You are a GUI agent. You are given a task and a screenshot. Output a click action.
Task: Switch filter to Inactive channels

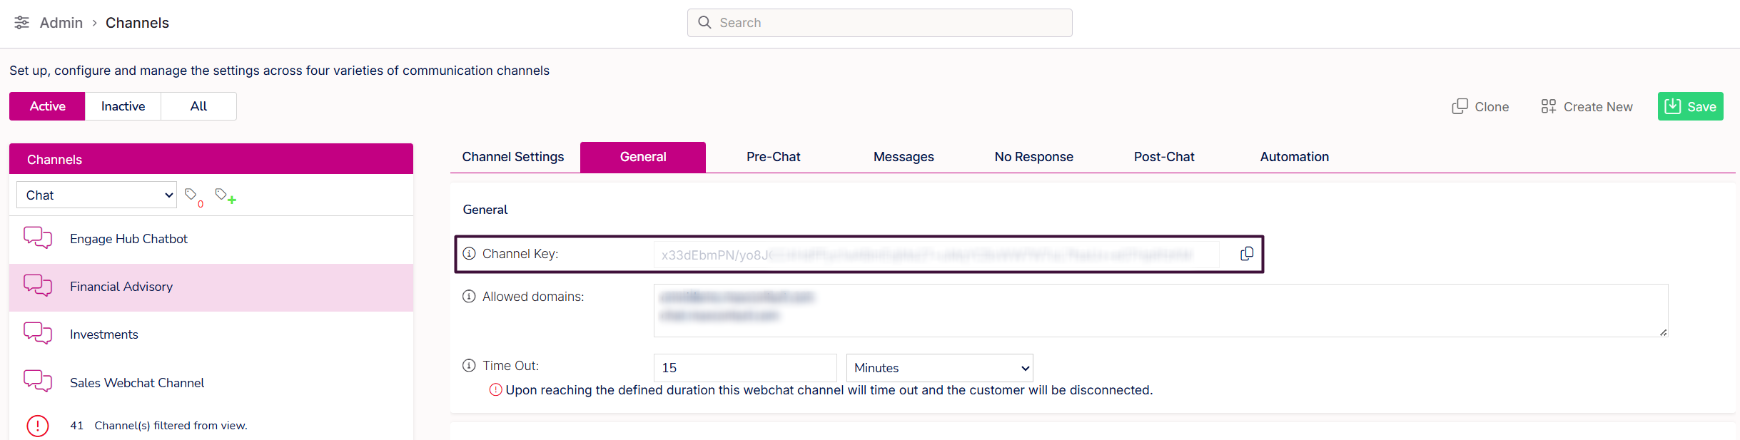[123, 106]
